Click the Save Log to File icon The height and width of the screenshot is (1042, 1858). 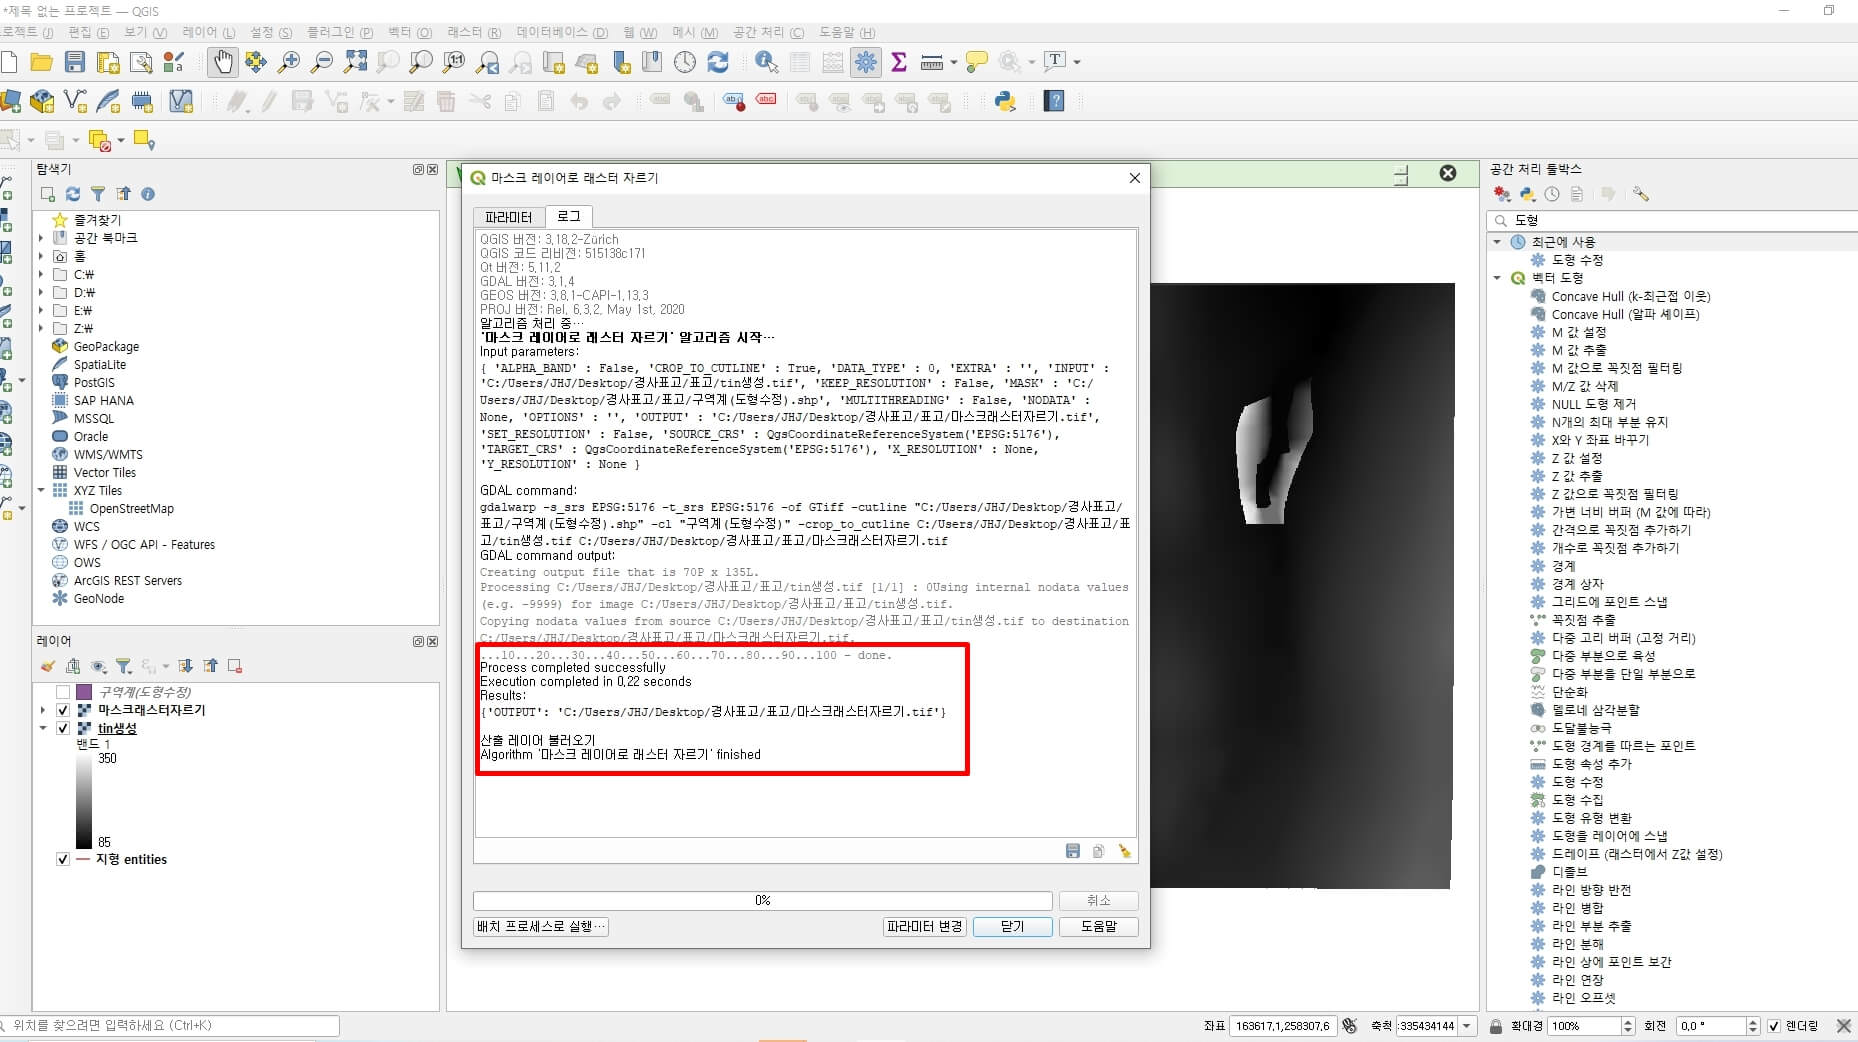coord(1073,851)
